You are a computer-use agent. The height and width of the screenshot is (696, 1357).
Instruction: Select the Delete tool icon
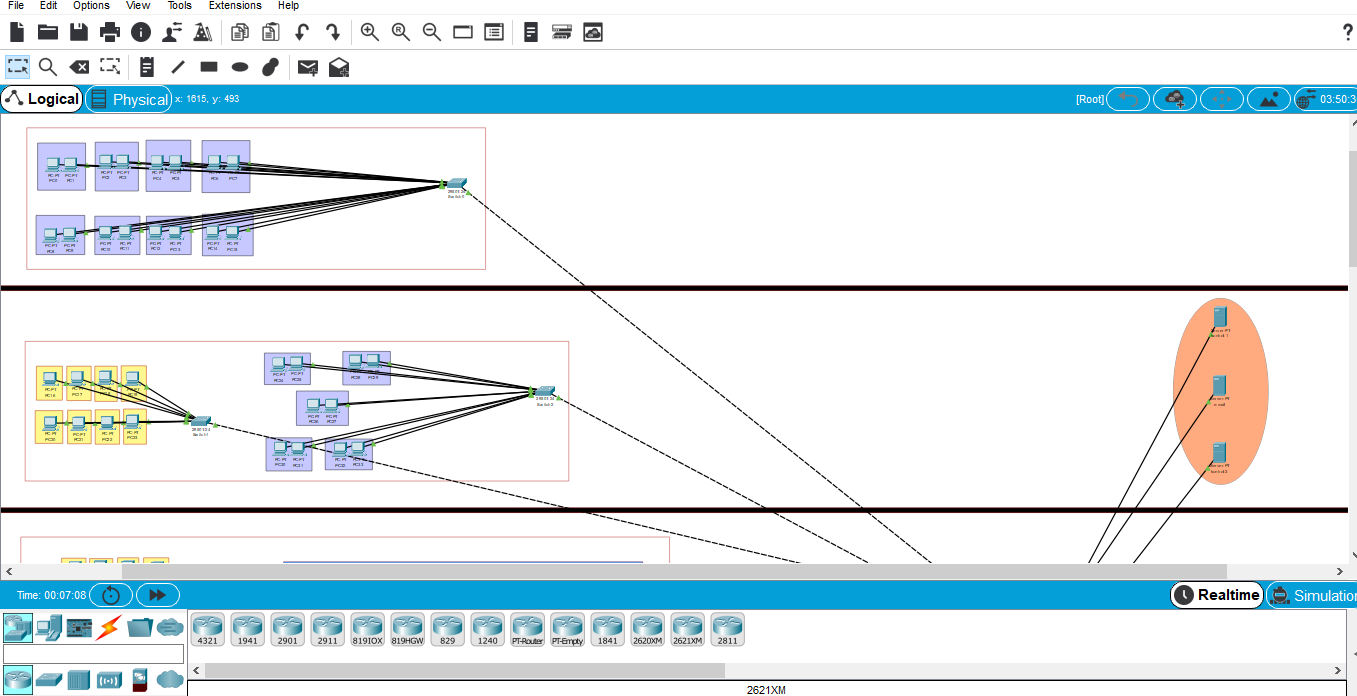(x=78, y=67)
